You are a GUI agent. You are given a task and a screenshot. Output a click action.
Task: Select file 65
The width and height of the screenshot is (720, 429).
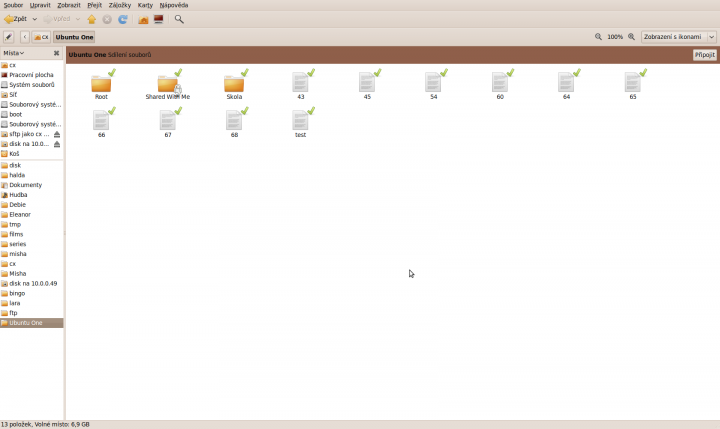[x=633, y=85]
